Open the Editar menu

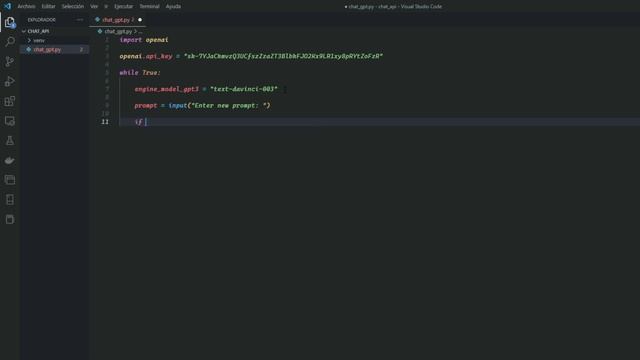coord(49,7)
